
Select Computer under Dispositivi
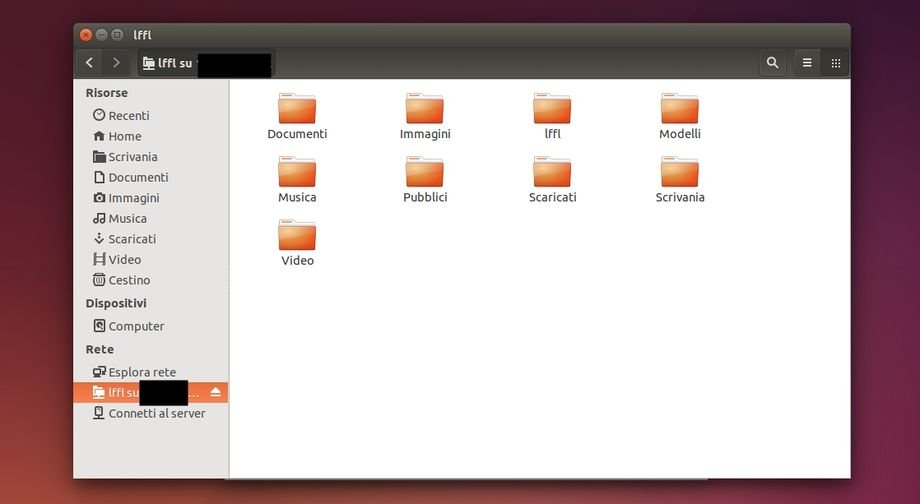[135, 326]
